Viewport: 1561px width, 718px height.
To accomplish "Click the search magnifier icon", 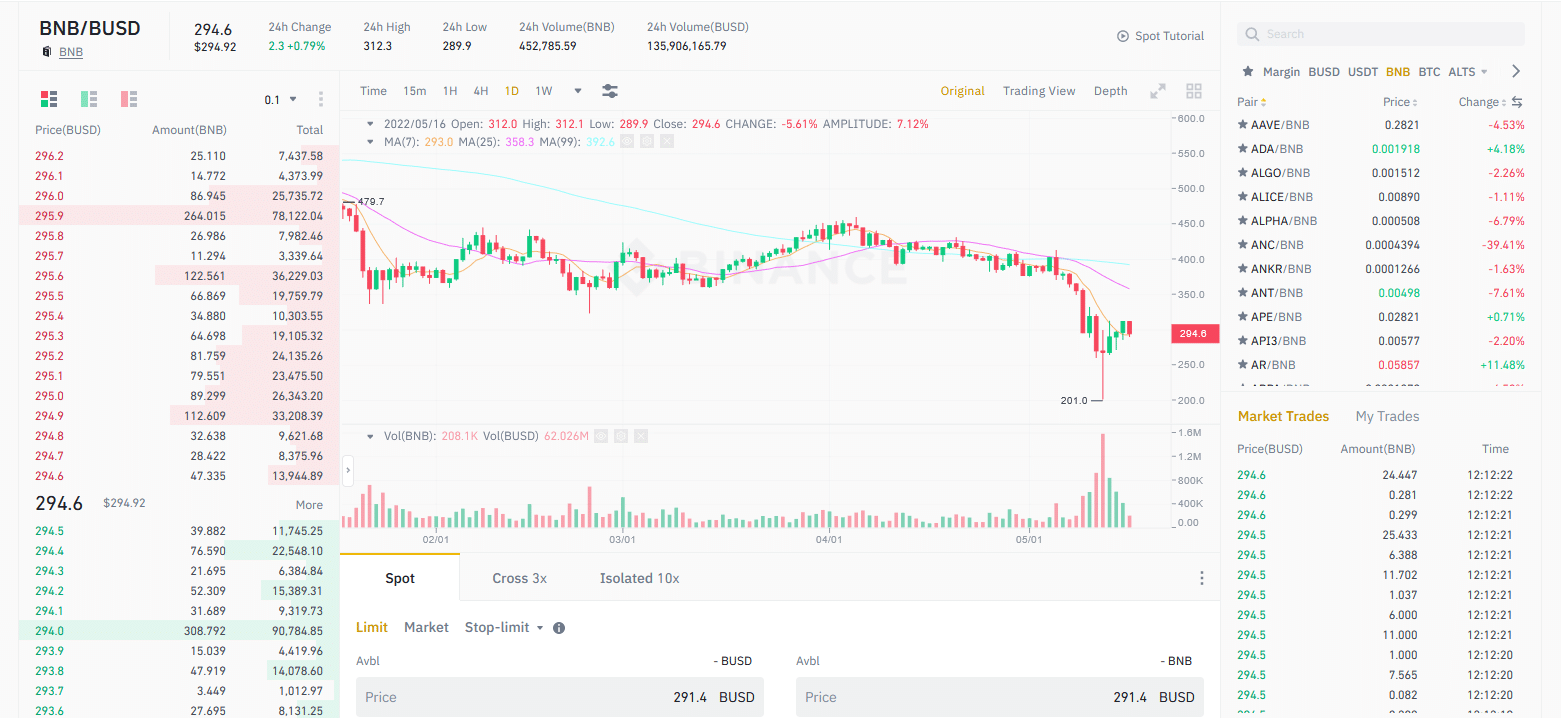I will pos(1252,34).
